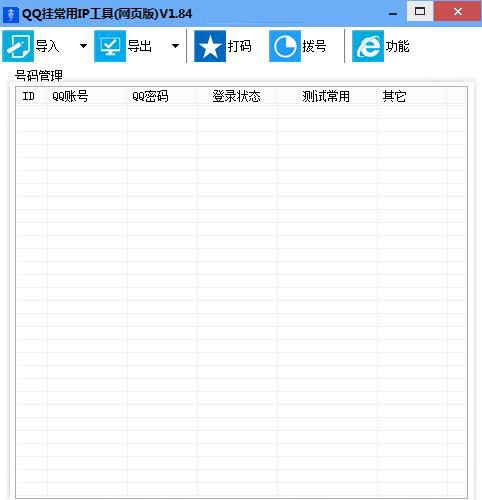Click the 拨号 text label
The image size is (482, 500).
click(x=314, y=46)
